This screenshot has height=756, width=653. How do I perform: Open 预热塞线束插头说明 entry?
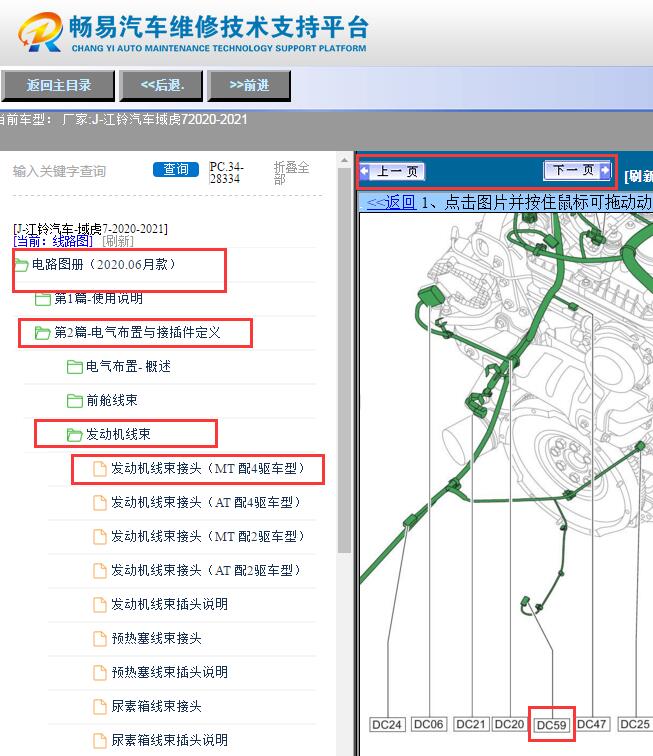coord(169,673)
